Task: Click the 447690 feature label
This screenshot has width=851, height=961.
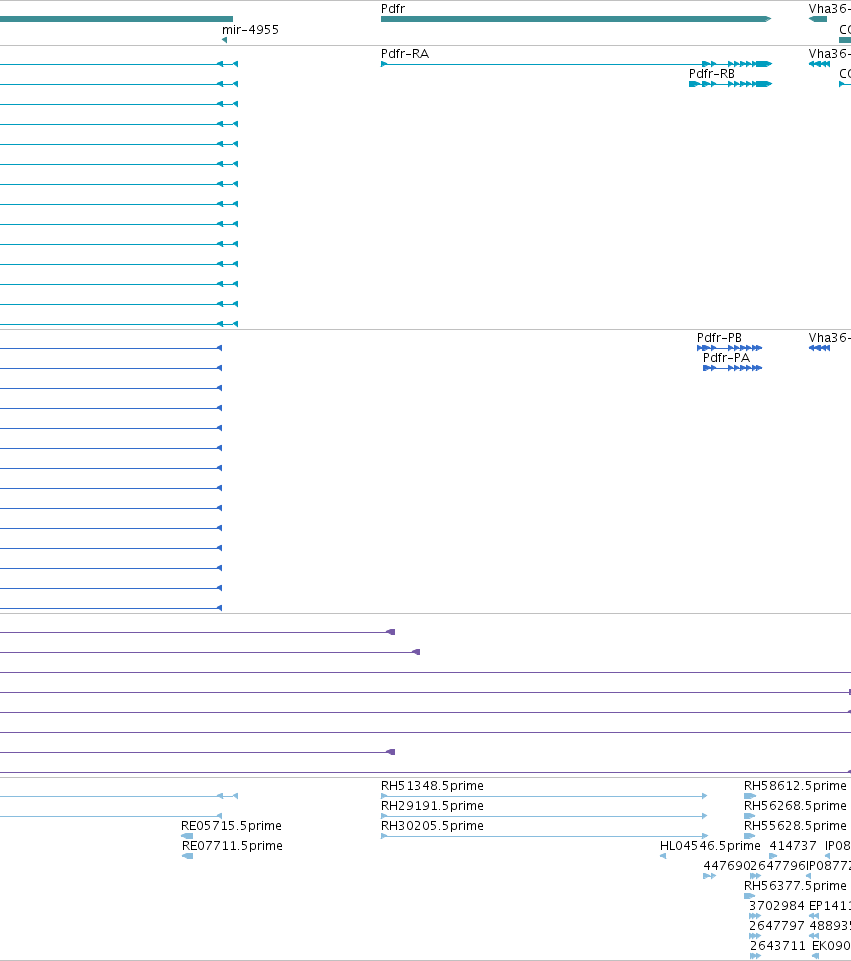Action: [727, 865]
